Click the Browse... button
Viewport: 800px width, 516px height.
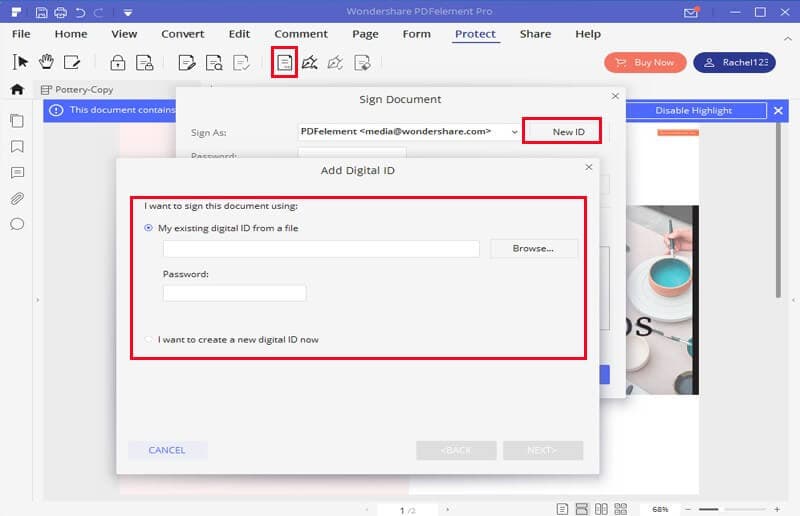pyautogui.click(x=533, y=249)
